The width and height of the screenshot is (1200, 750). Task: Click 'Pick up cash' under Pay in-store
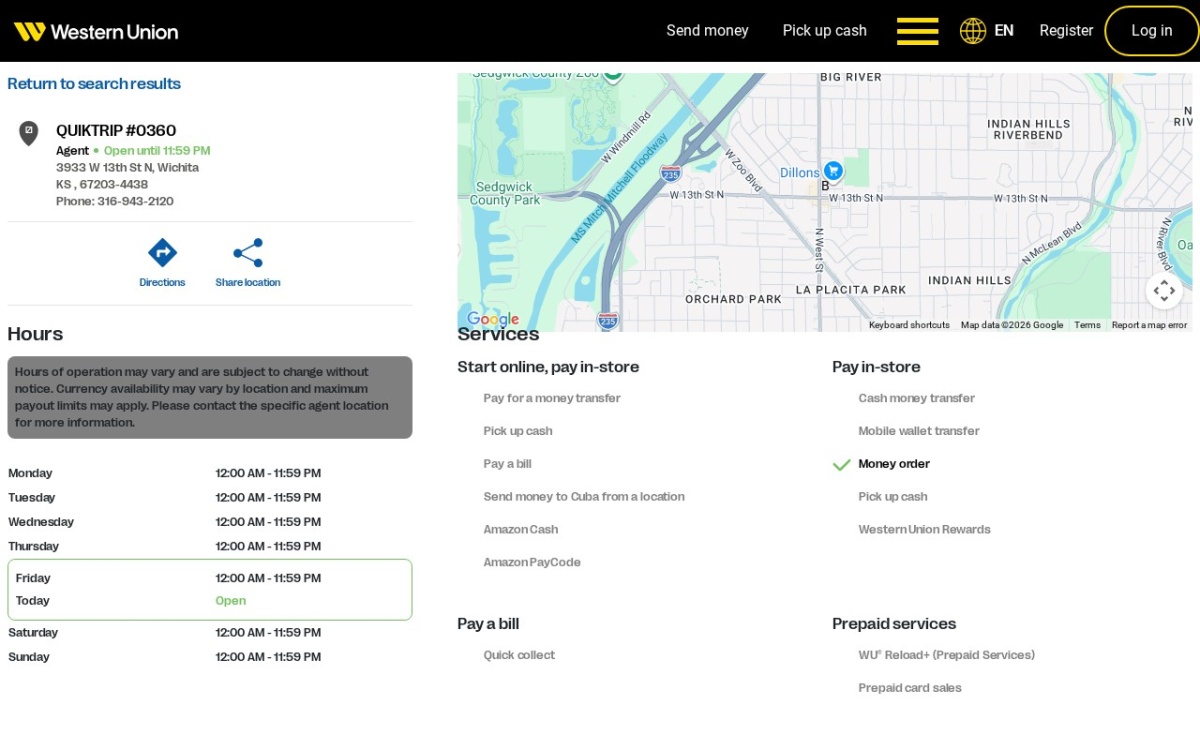pyautogui.click(x=893, y=497)
